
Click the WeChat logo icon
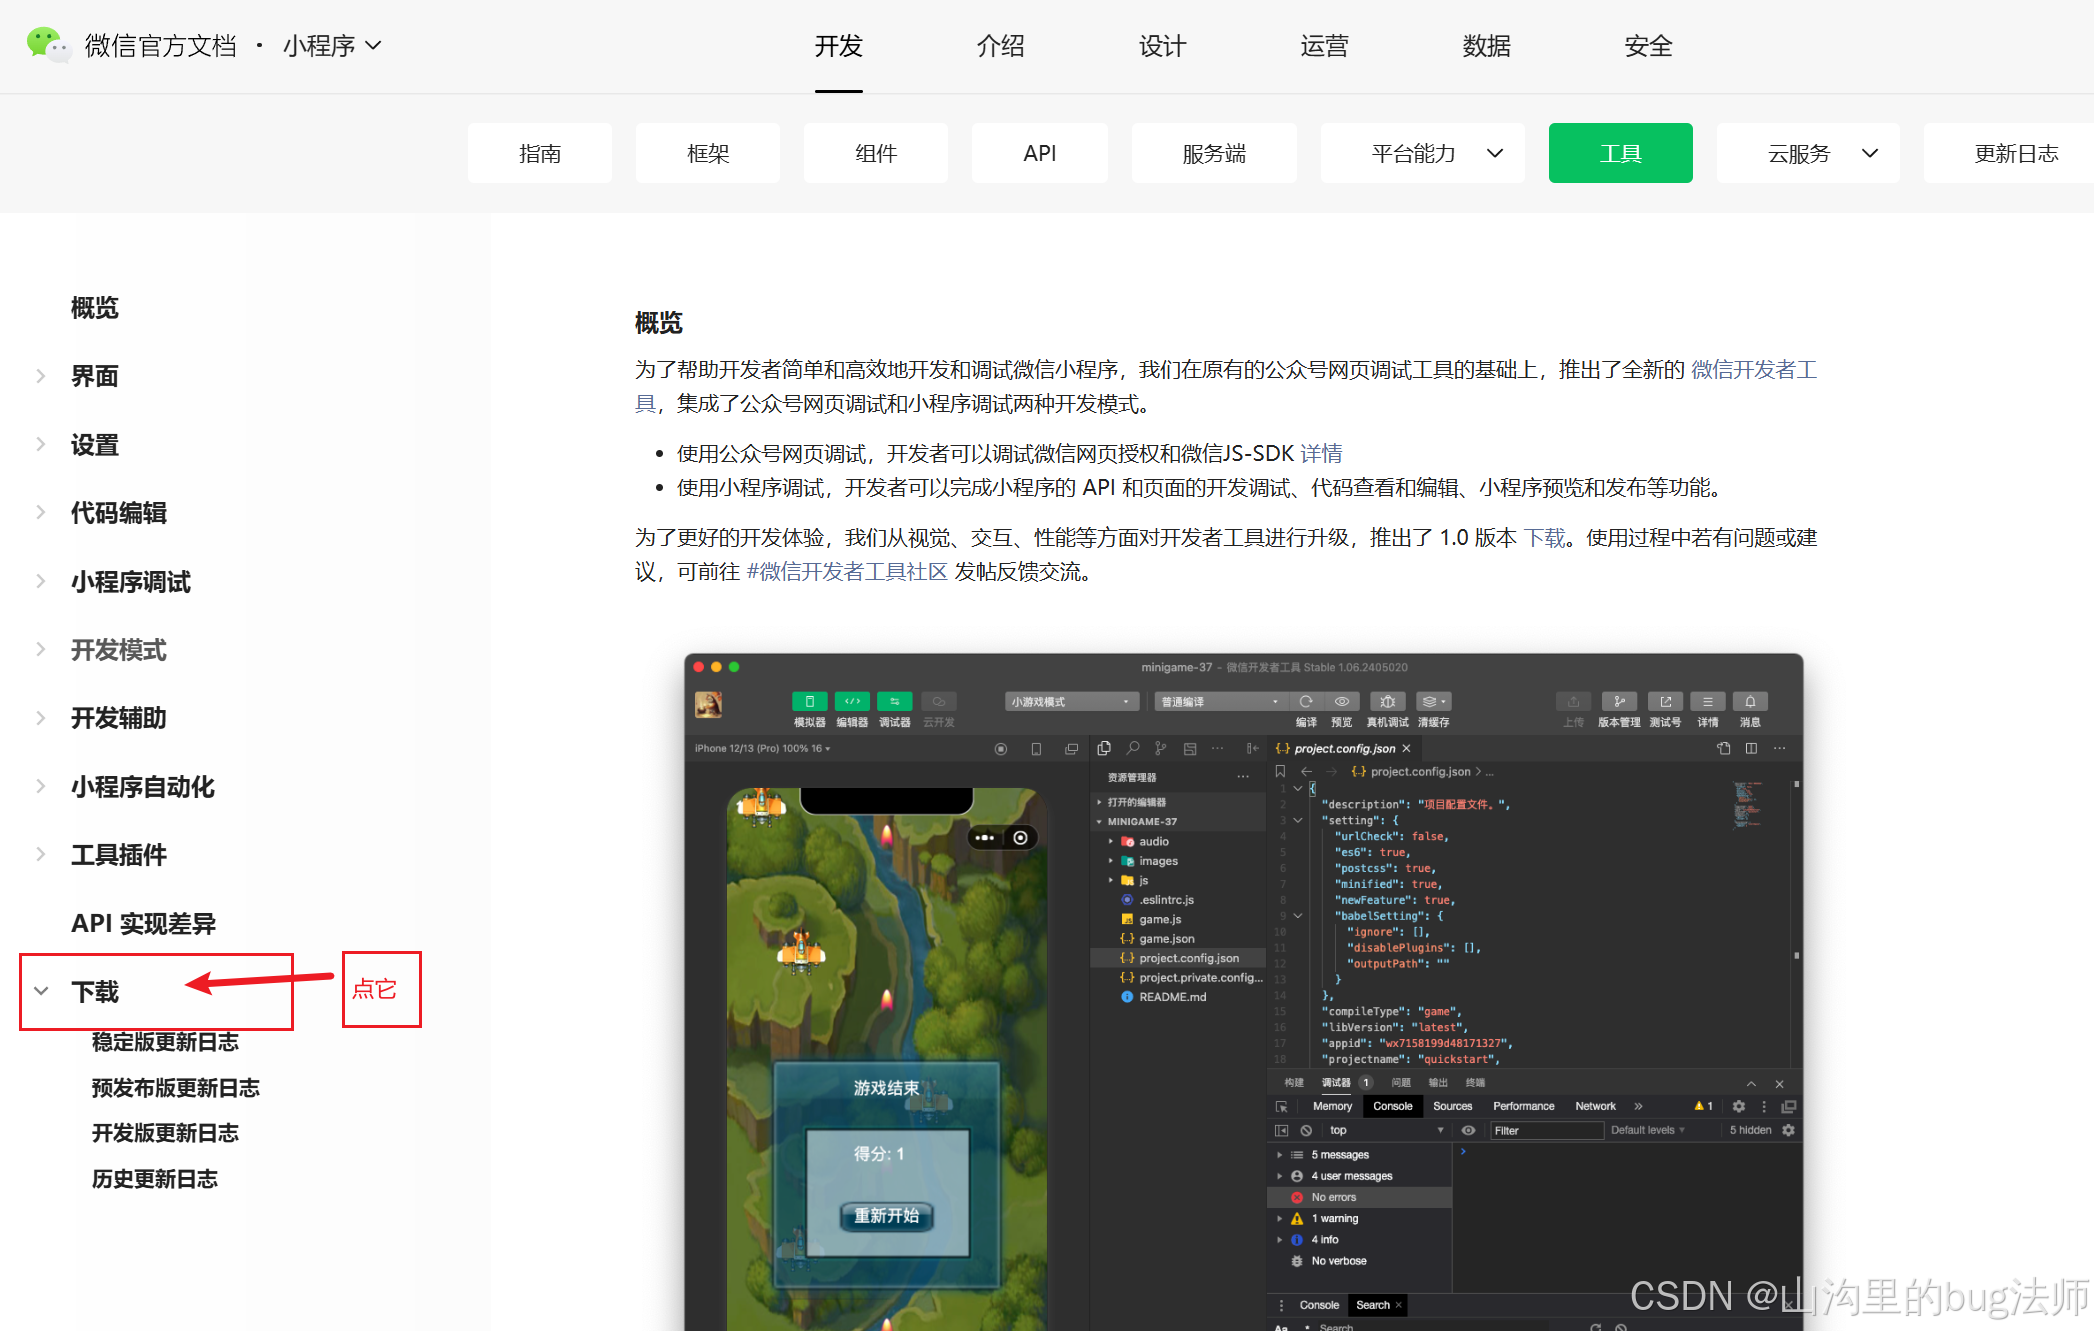47,45
